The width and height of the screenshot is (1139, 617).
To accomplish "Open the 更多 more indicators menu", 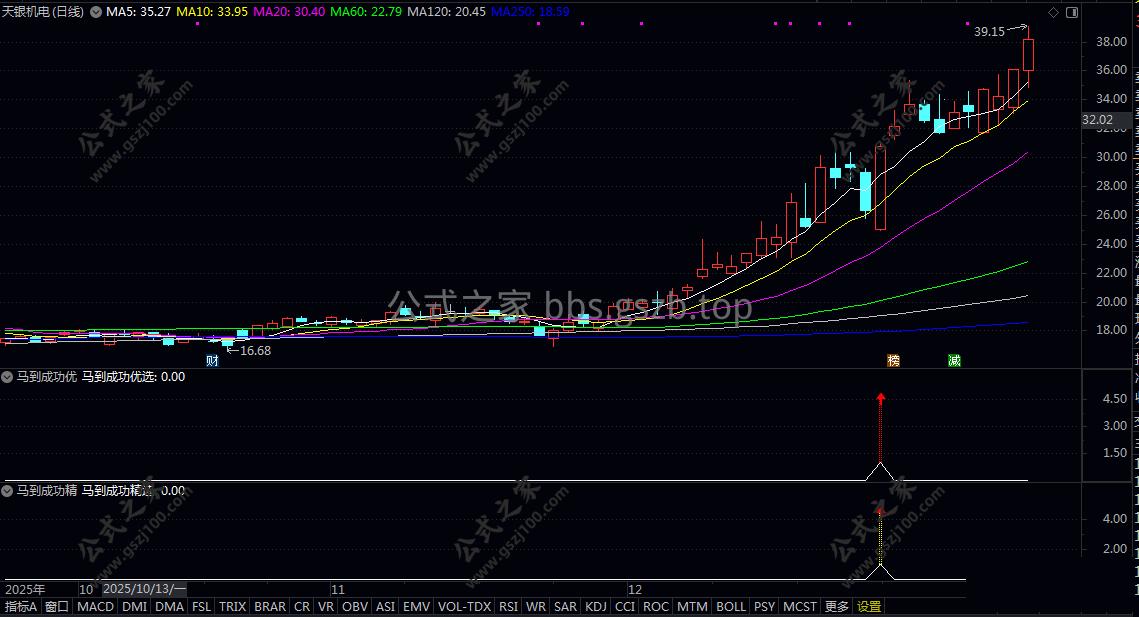I will point(836,607).
